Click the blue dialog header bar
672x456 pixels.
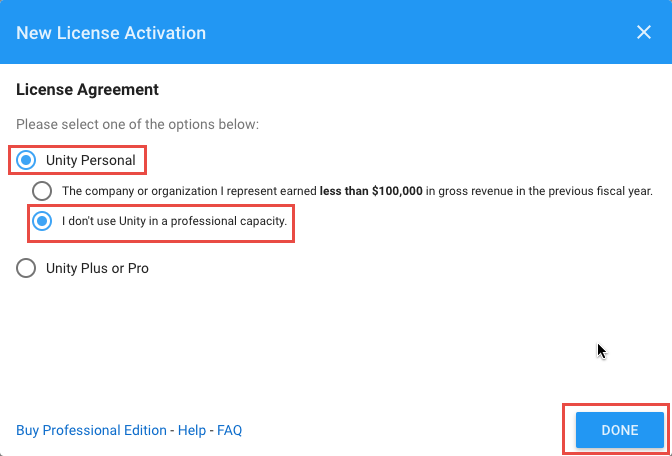click(336, 32)
